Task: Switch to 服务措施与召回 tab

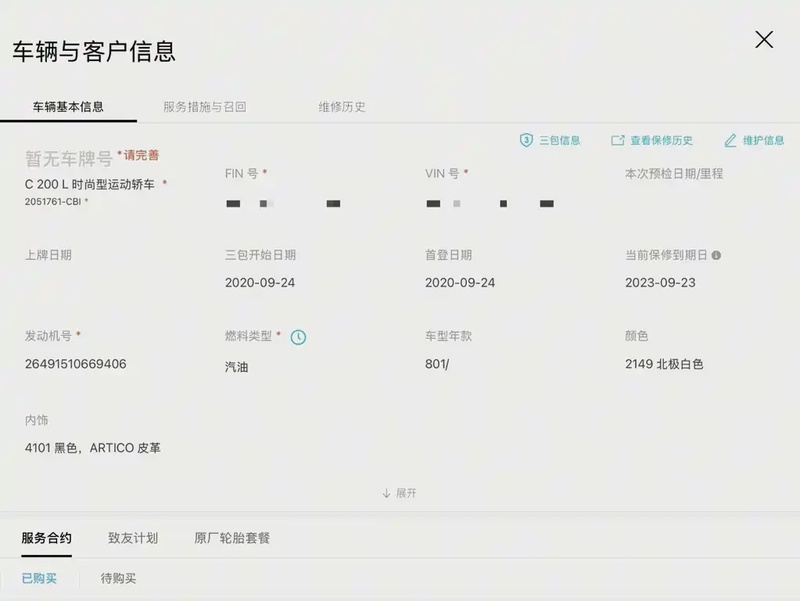Action: pyautogui.click(x=204, y=106)
